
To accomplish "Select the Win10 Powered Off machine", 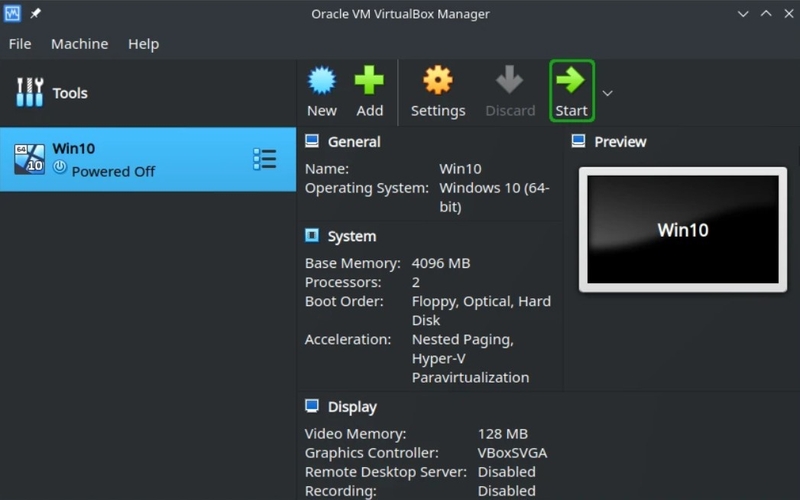I will (x=148, y=160).
